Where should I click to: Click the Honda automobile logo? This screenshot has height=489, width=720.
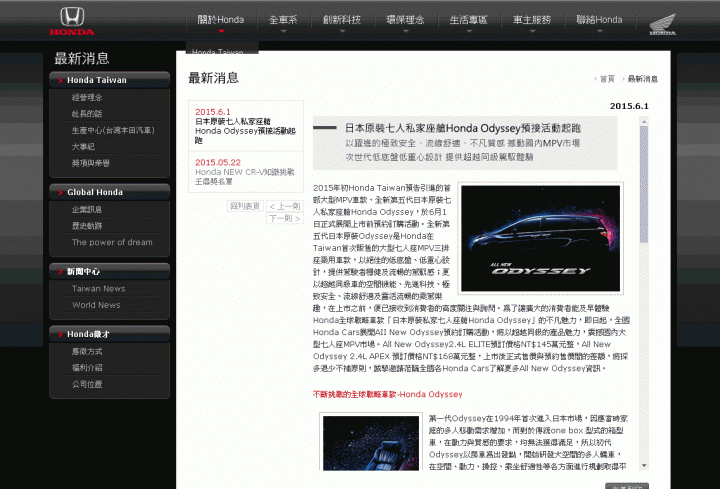point(72,21)
